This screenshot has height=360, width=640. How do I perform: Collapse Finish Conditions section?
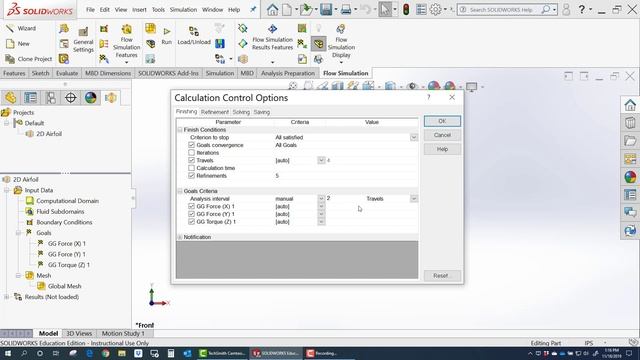tap(180, 130)
